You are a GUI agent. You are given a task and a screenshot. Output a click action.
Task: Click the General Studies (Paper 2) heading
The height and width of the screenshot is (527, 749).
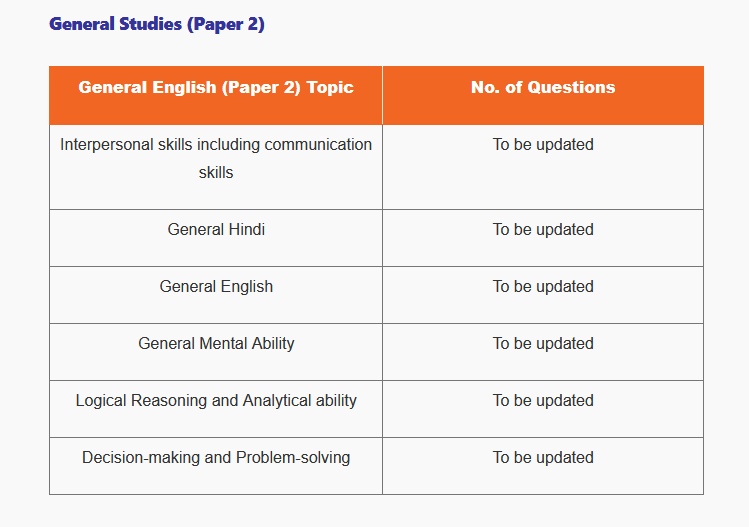pyautogui.click(x=157, y=24)
